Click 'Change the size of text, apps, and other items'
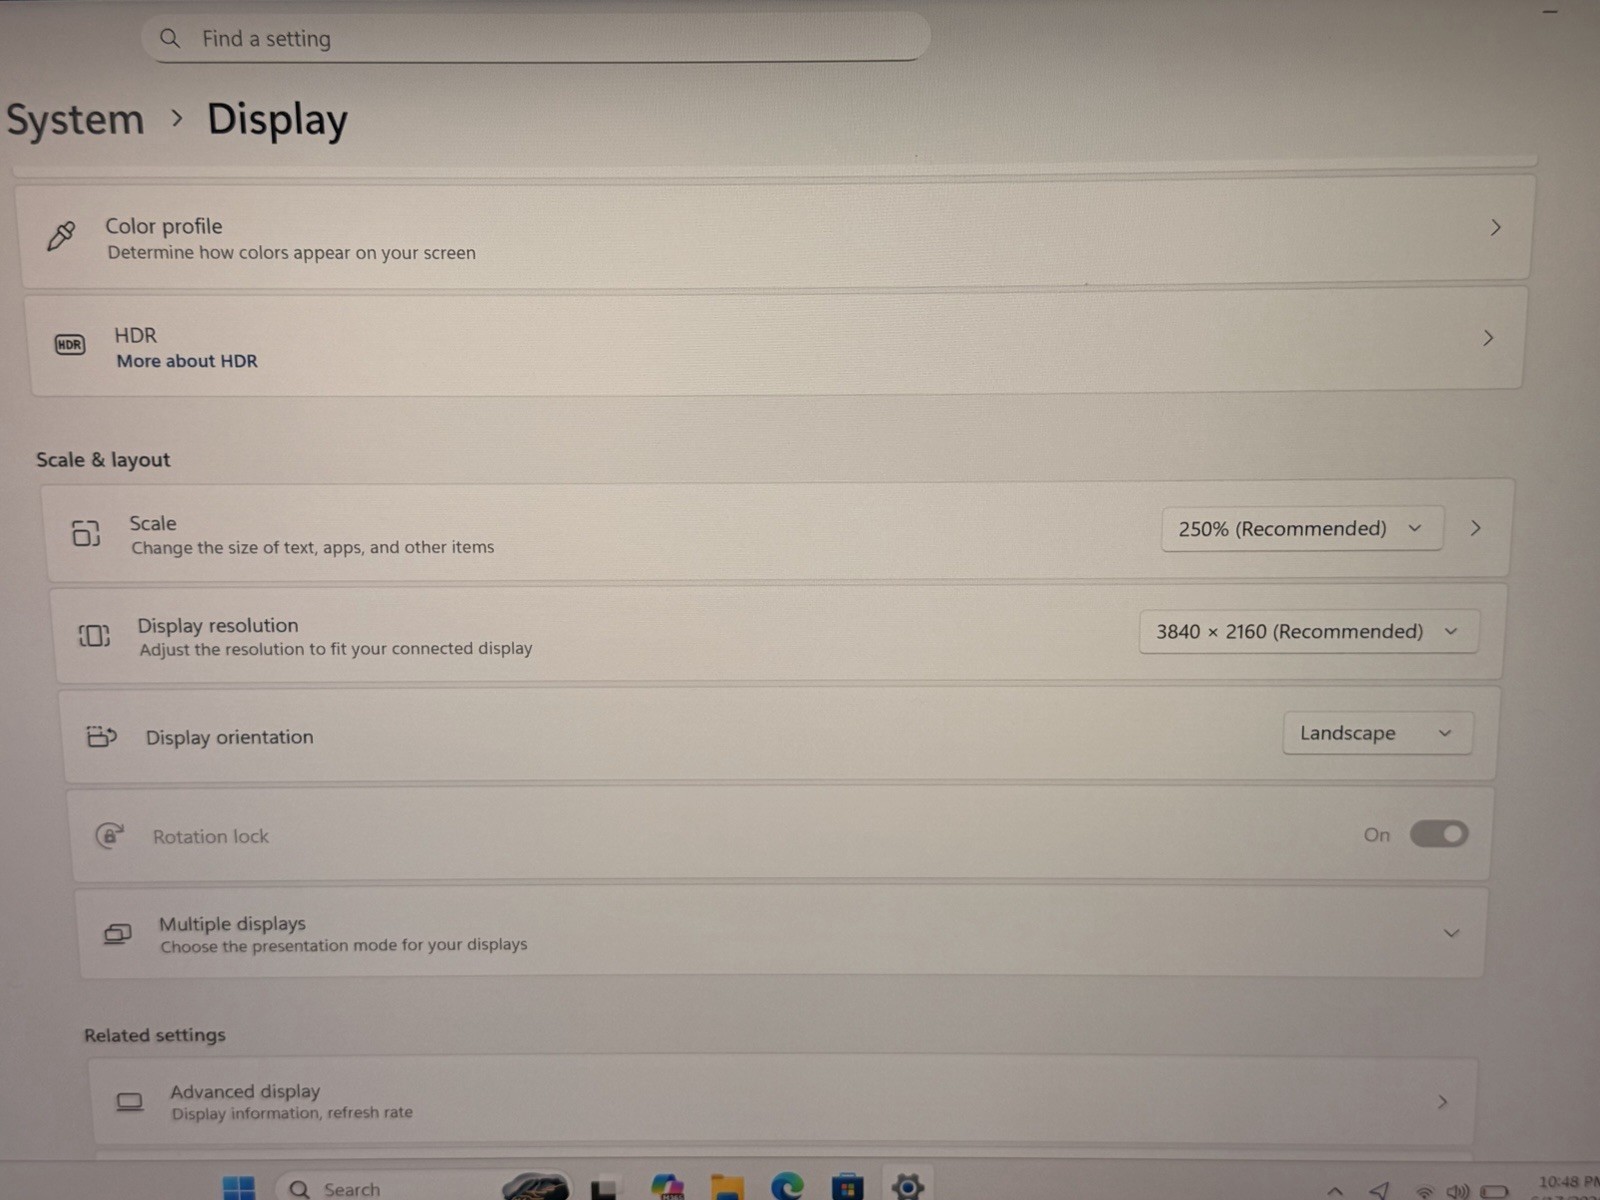Image resolution: width=1600 pixels, height=1200 pixels. [313, 547]
